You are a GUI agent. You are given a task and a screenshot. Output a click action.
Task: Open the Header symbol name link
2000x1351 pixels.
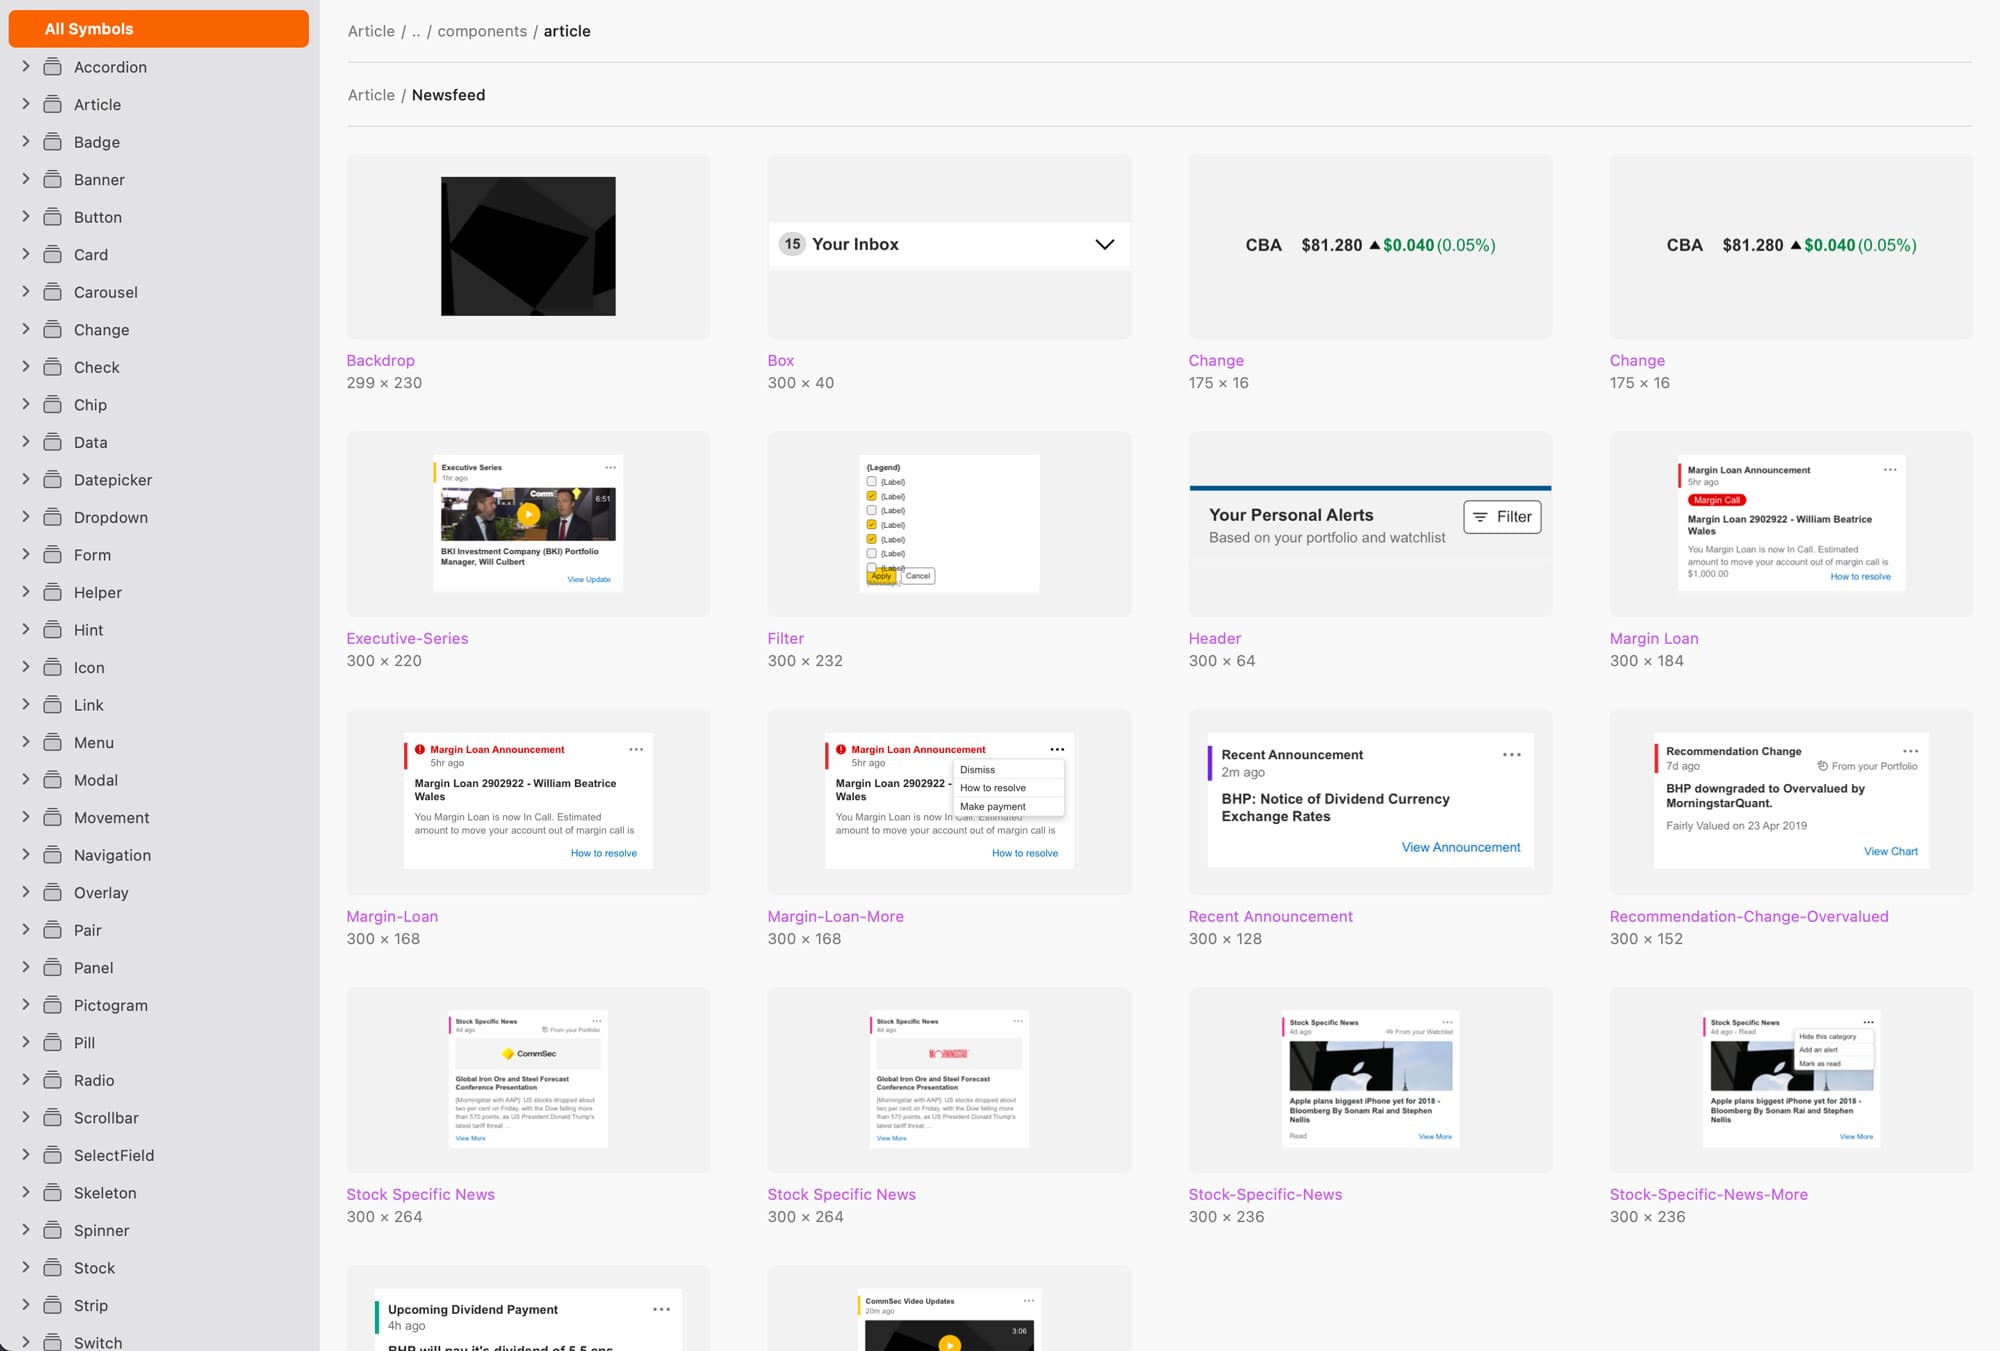tap(1214, 638)
